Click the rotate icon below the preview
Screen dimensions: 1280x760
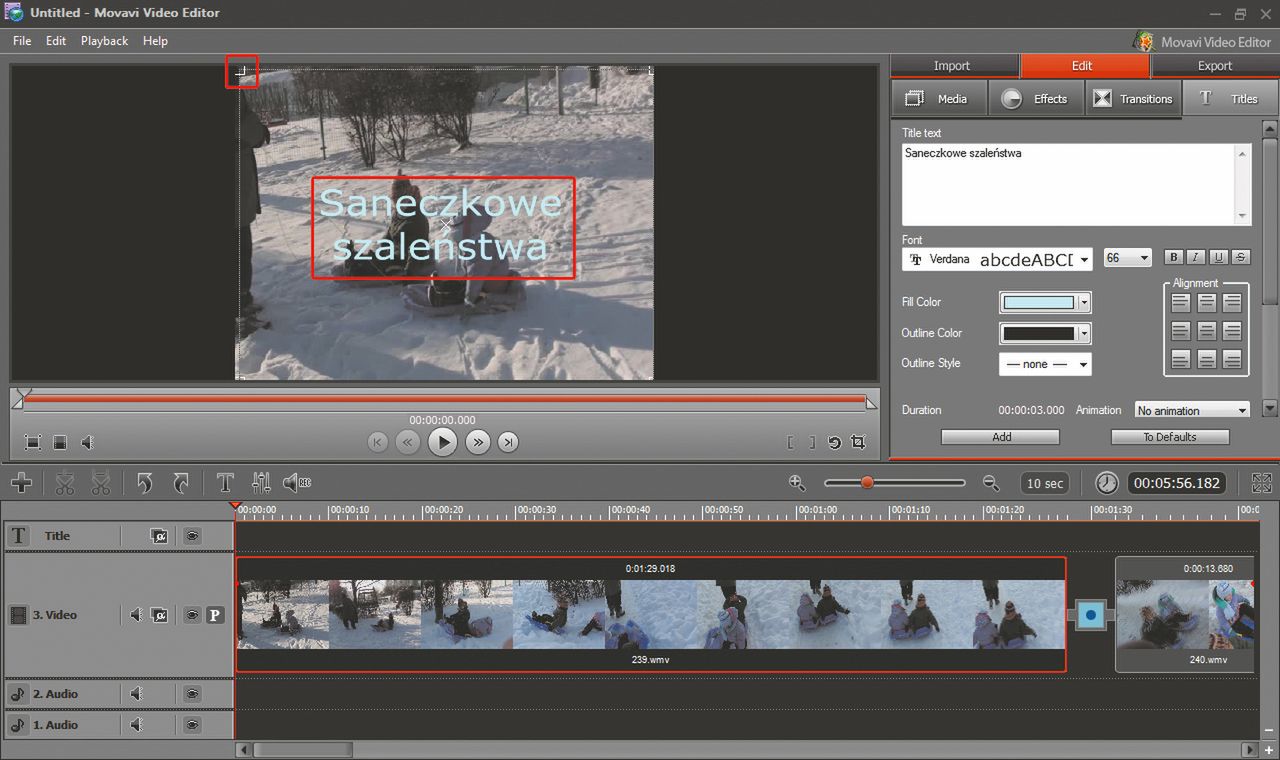pos(834,442)
